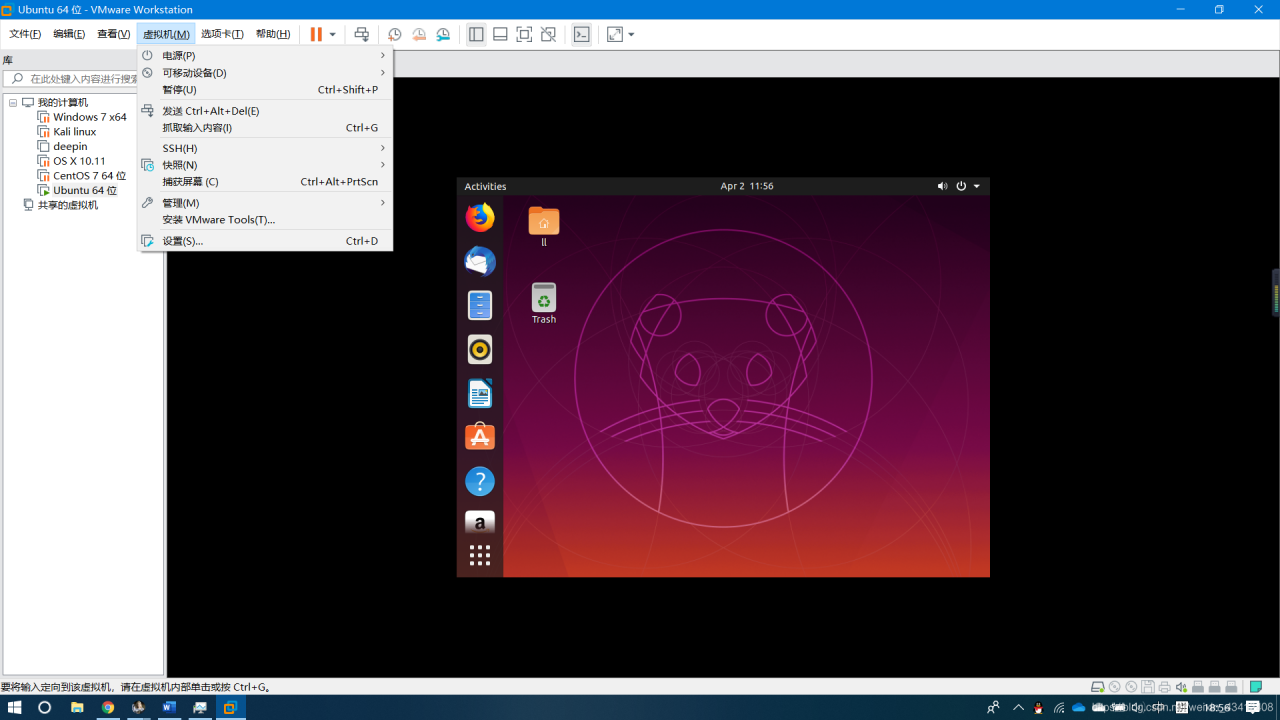Select 共享的虚拟机 in the library

(x=68, y=205)
